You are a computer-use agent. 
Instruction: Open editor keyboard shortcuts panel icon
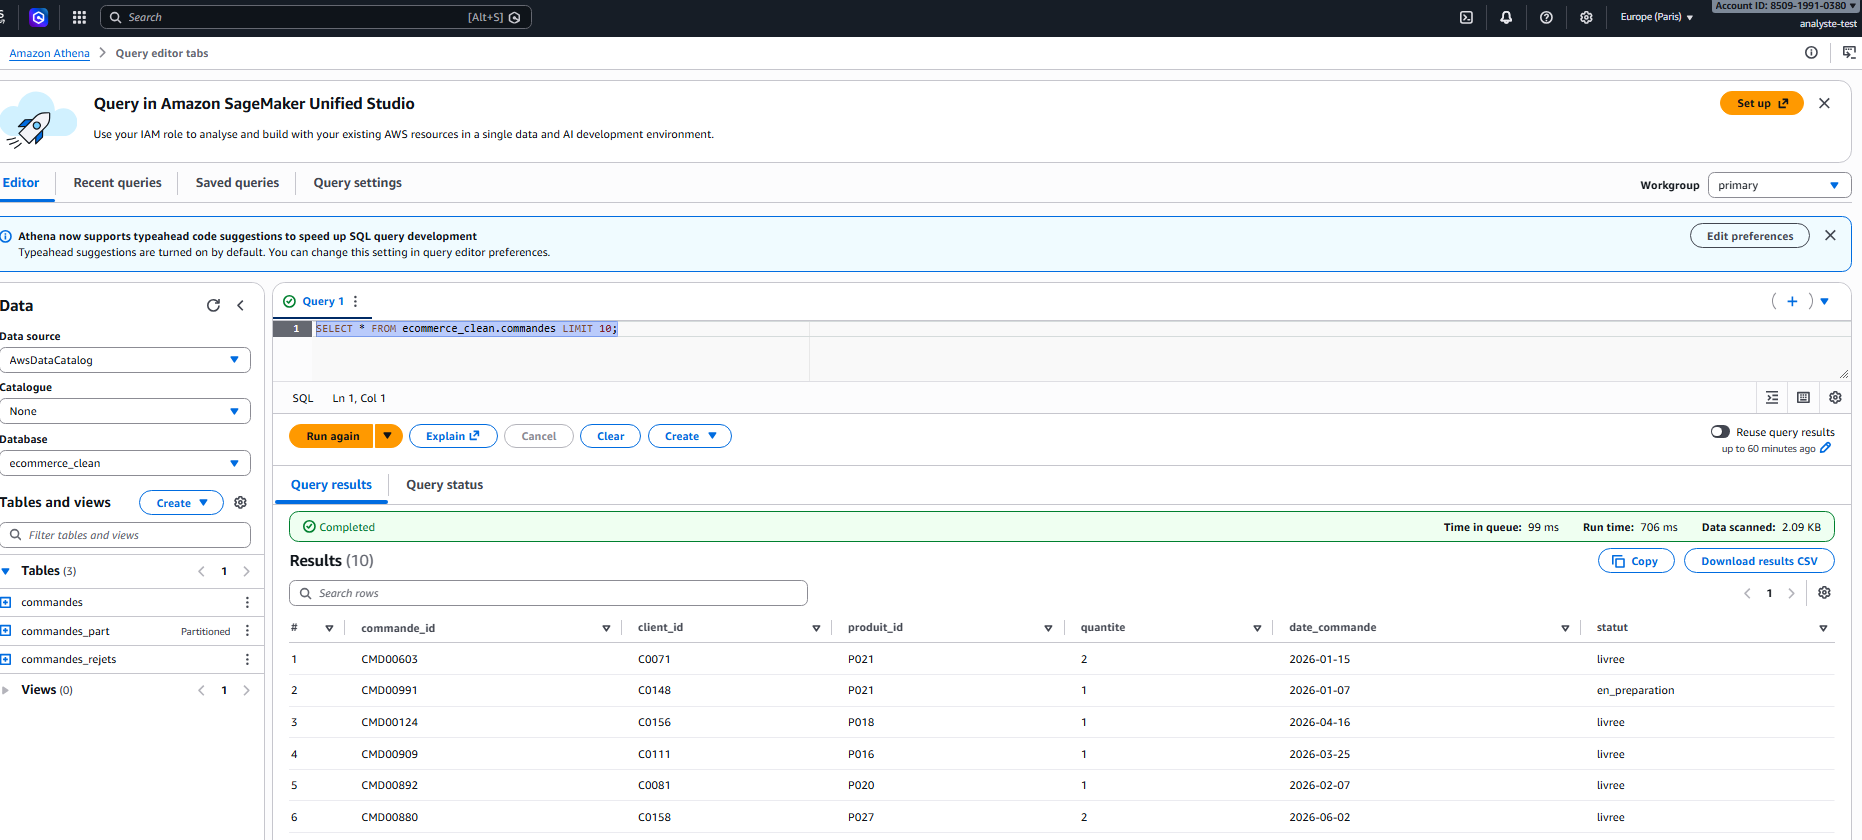coord(1803,397)
